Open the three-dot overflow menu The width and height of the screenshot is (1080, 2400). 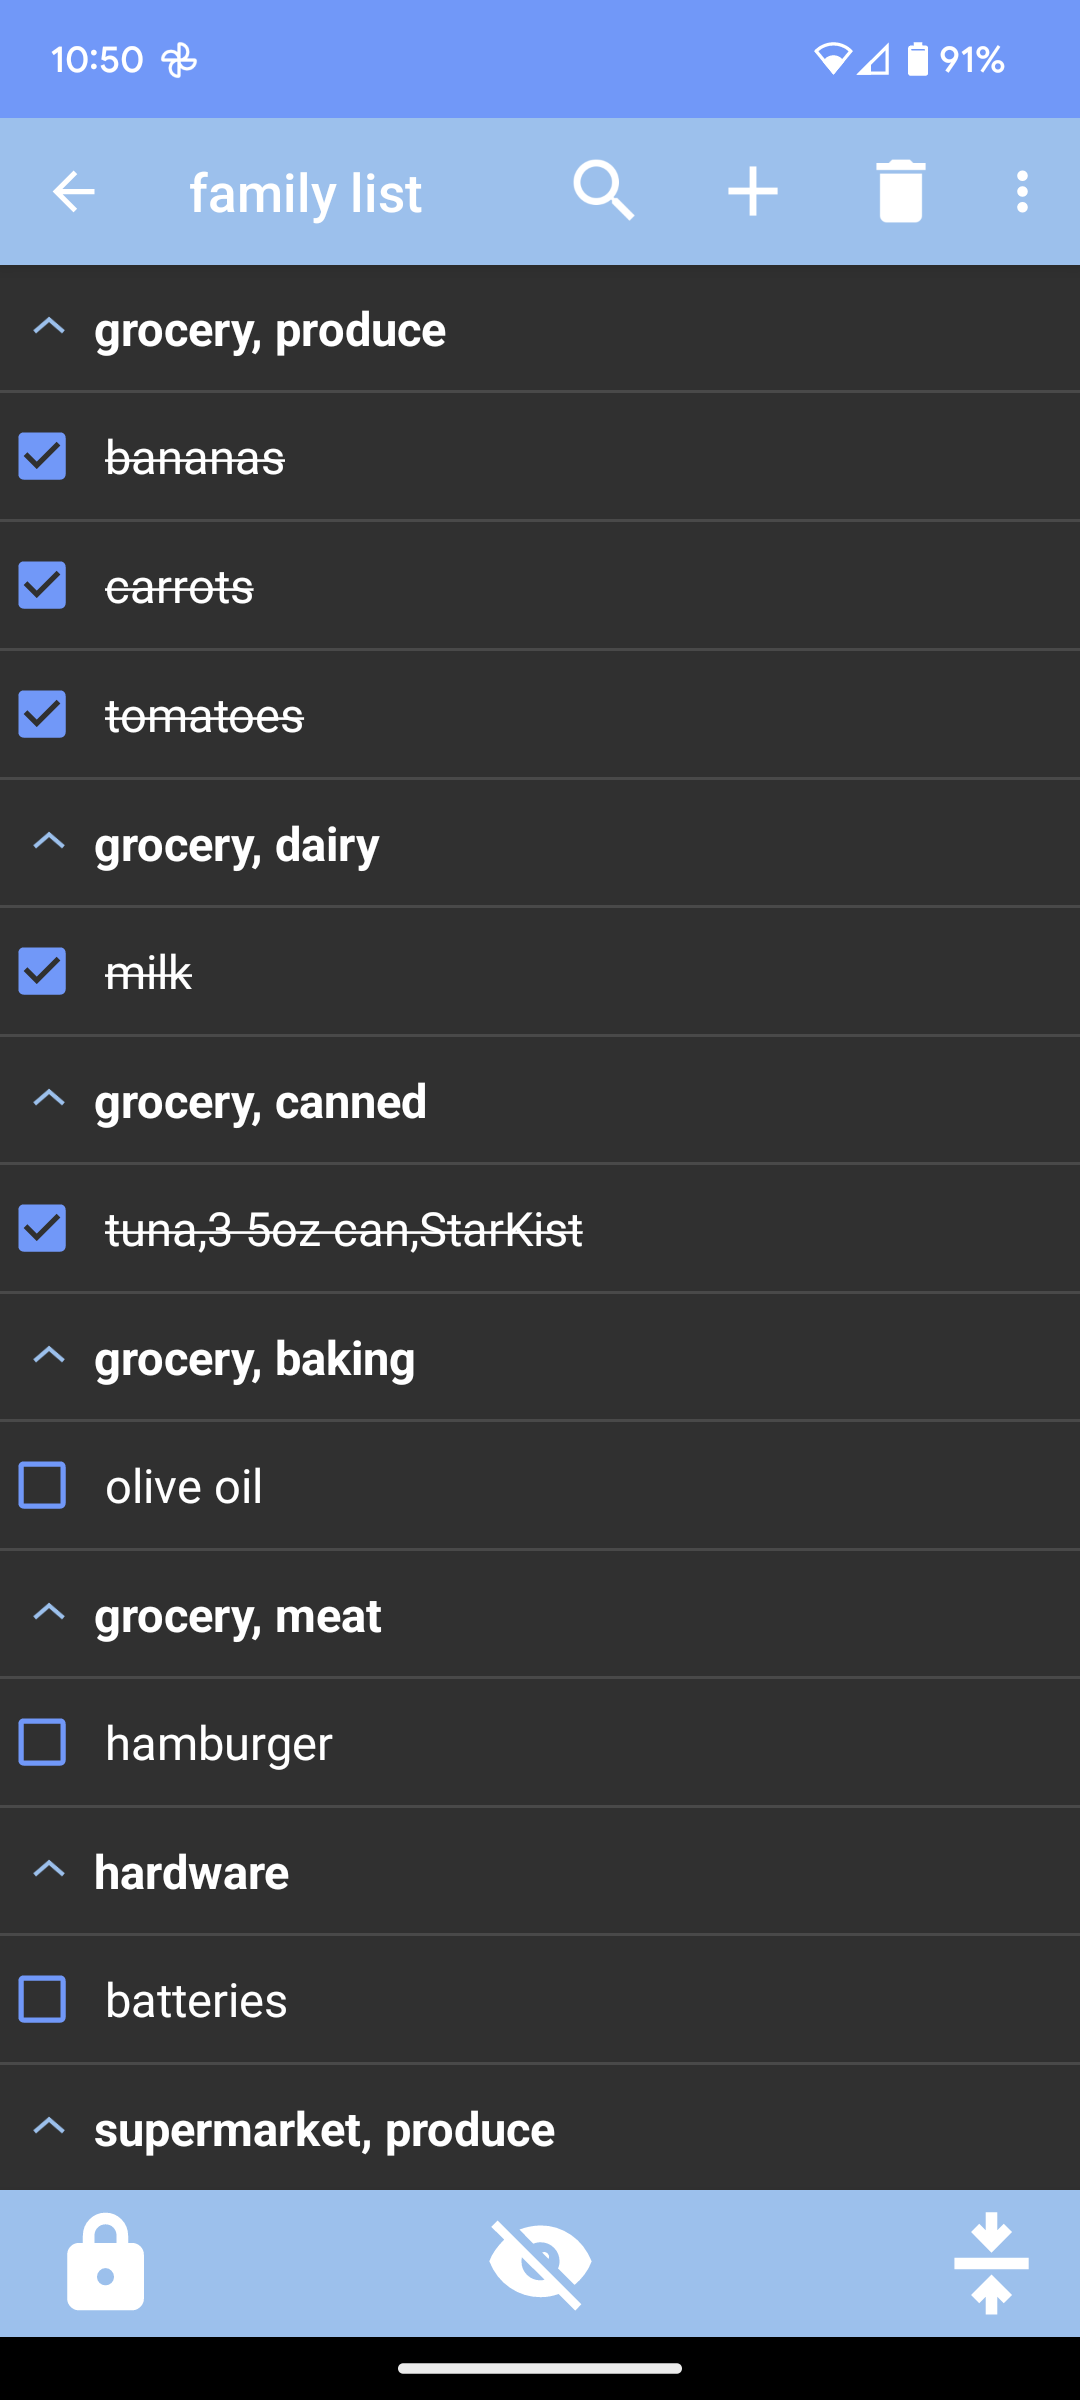pyautogui.click(x=1021, y=191)
